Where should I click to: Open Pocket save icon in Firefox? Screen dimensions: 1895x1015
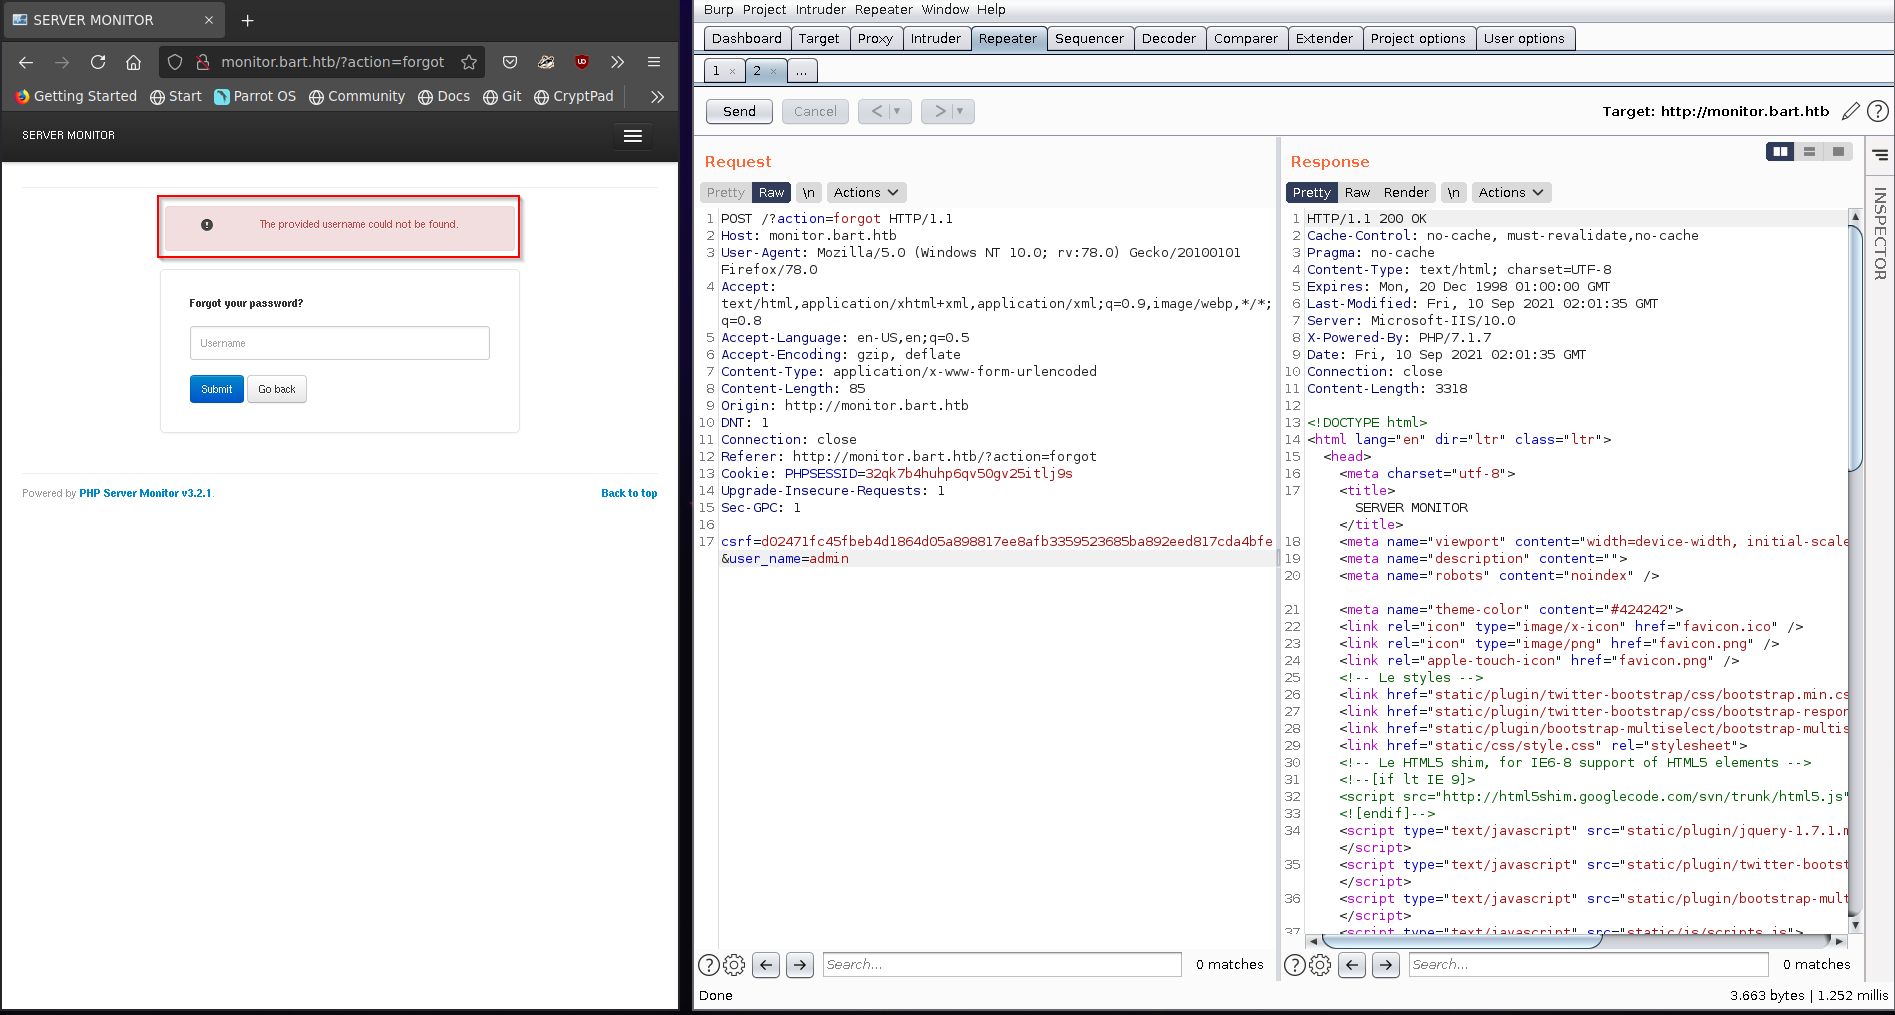click(510, 62)
